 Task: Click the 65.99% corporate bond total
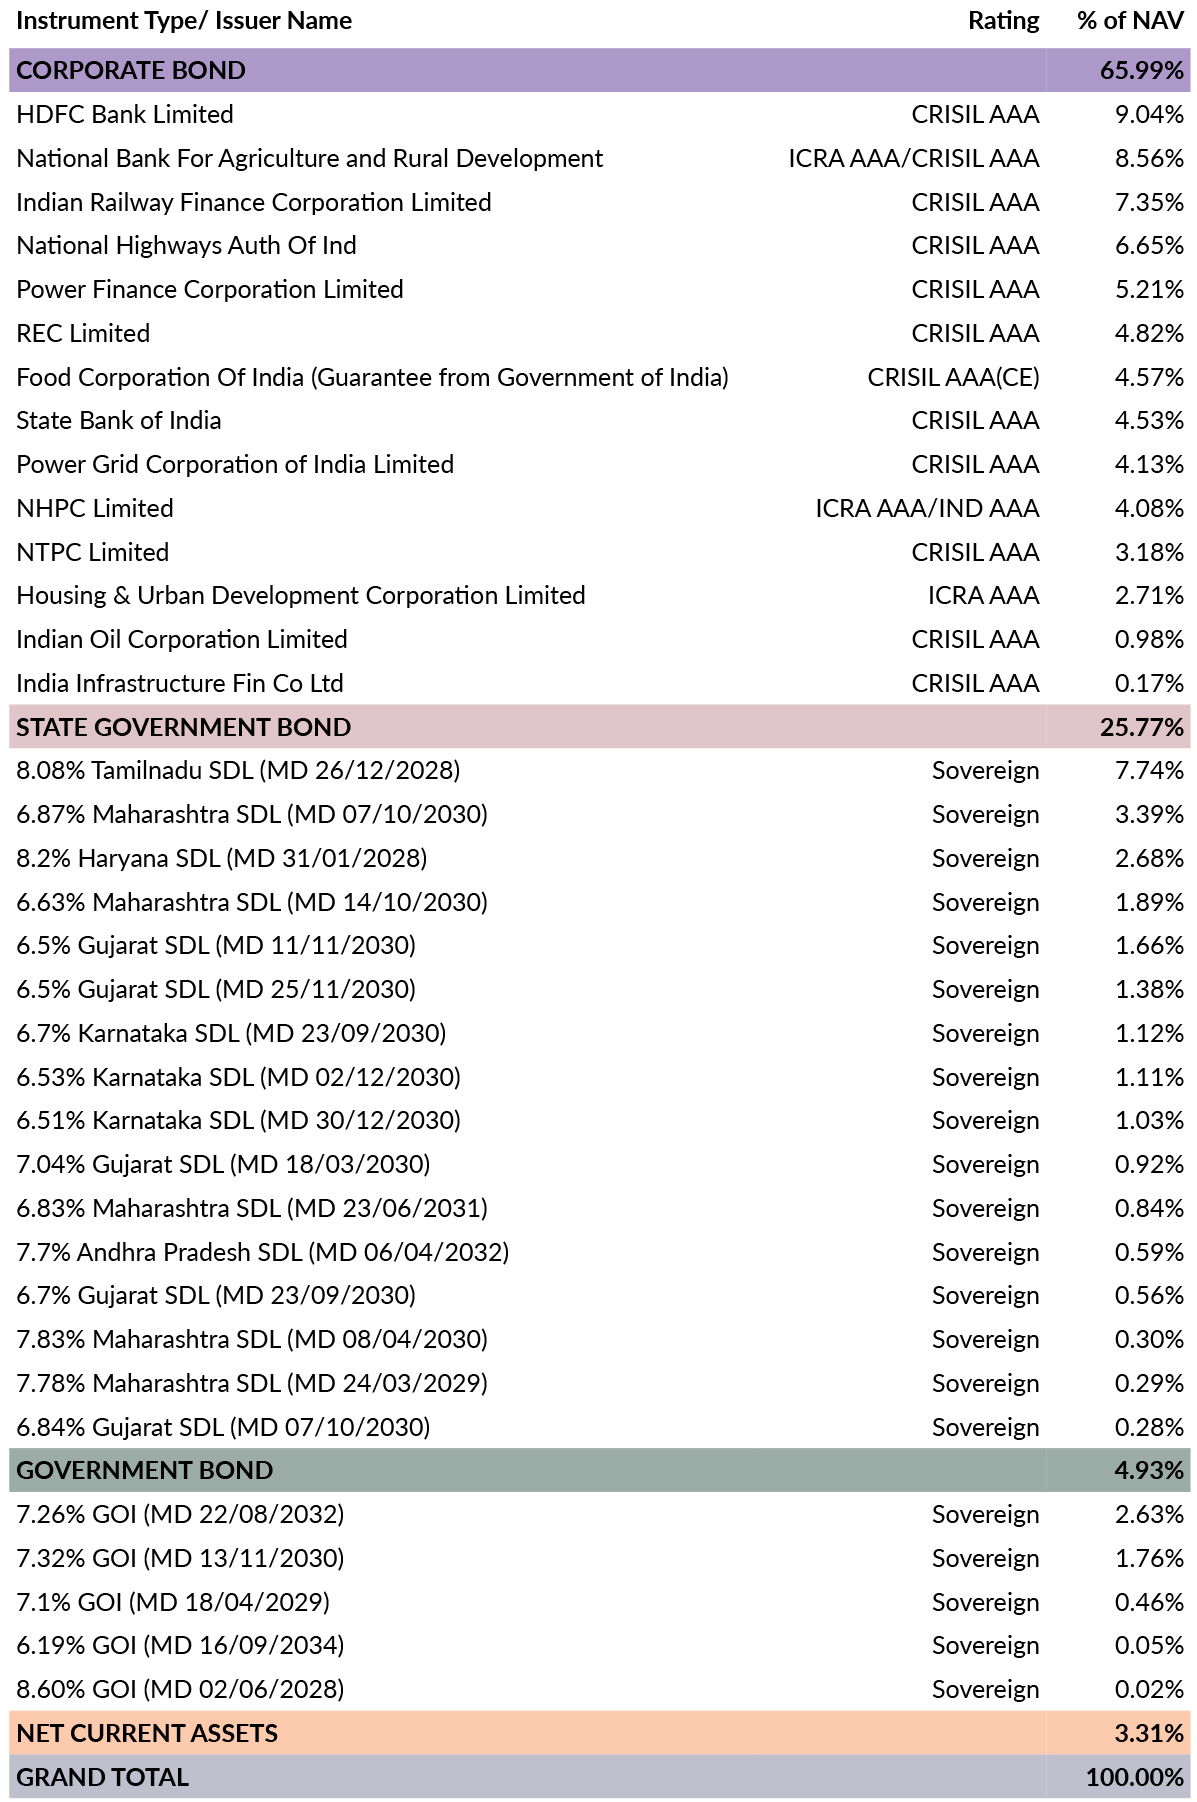[1141, 70]
